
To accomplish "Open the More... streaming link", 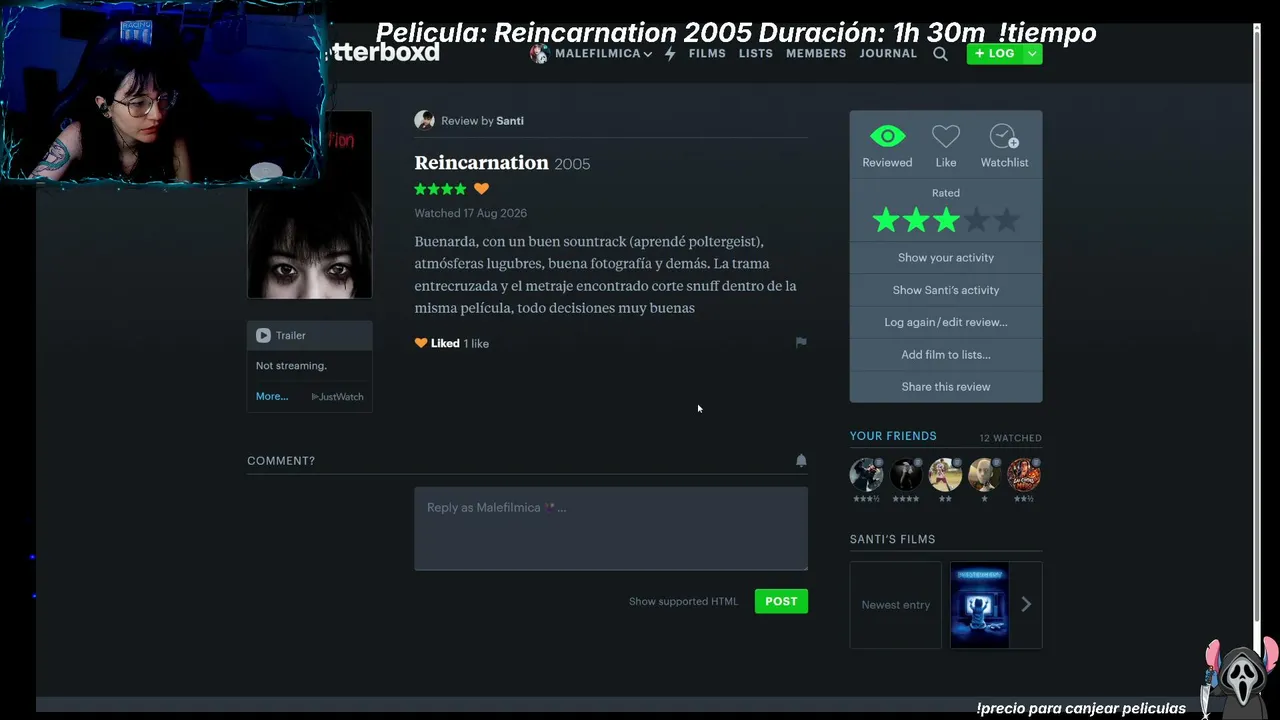I will (272, 397).
